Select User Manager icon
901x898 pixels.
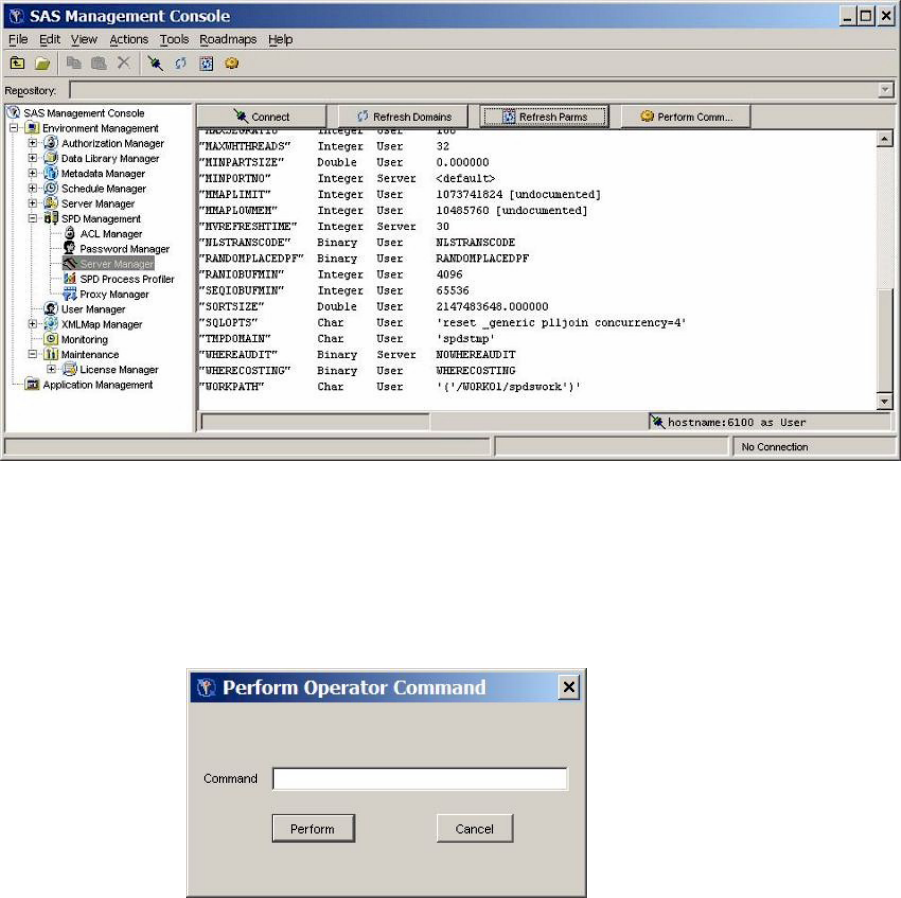pos(51,309)
